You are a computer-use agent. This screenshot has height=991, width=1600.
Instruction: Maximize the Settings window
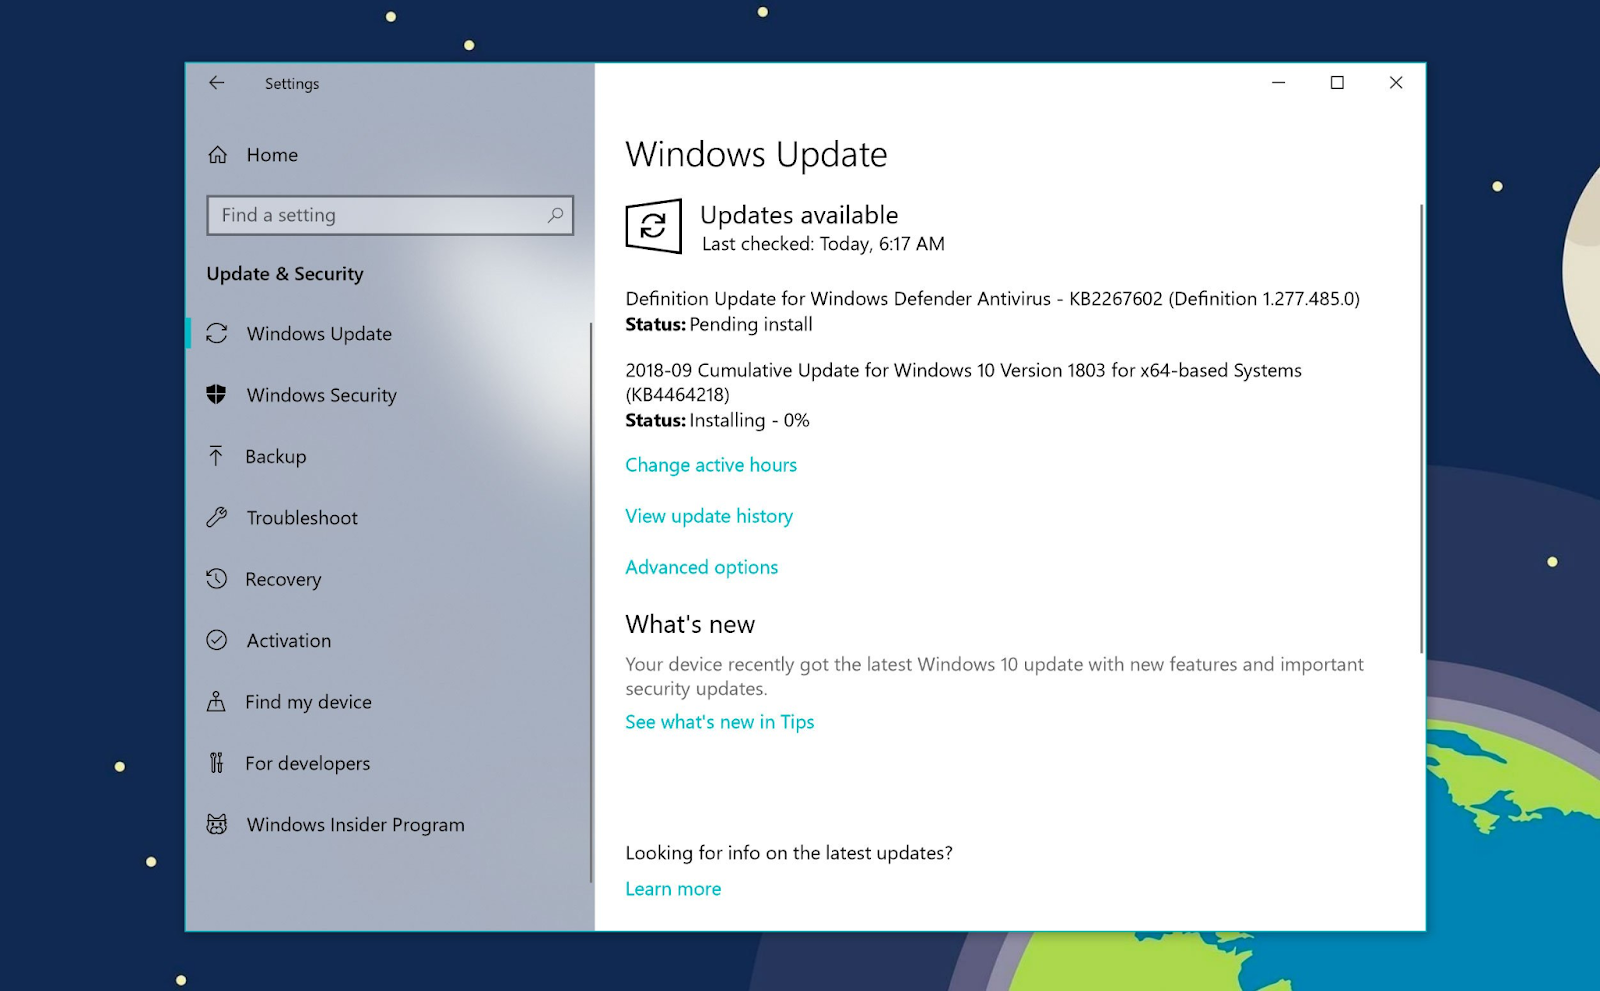tap(1337, 83)
